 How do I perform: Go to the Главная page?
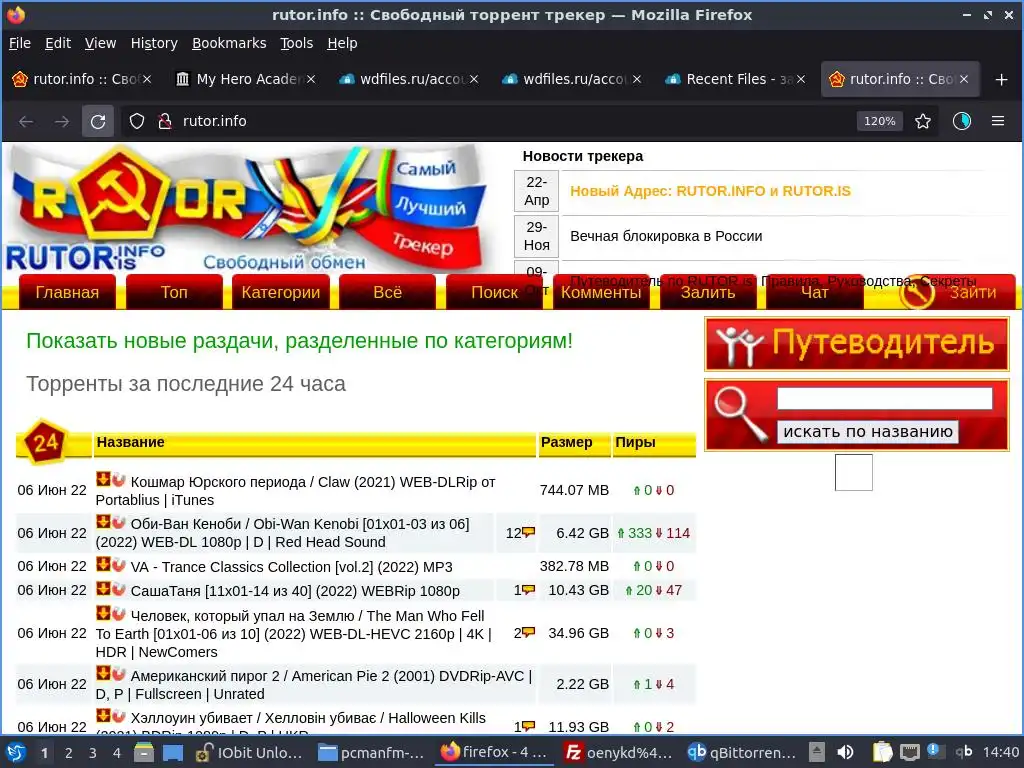[x=67, y=292]
